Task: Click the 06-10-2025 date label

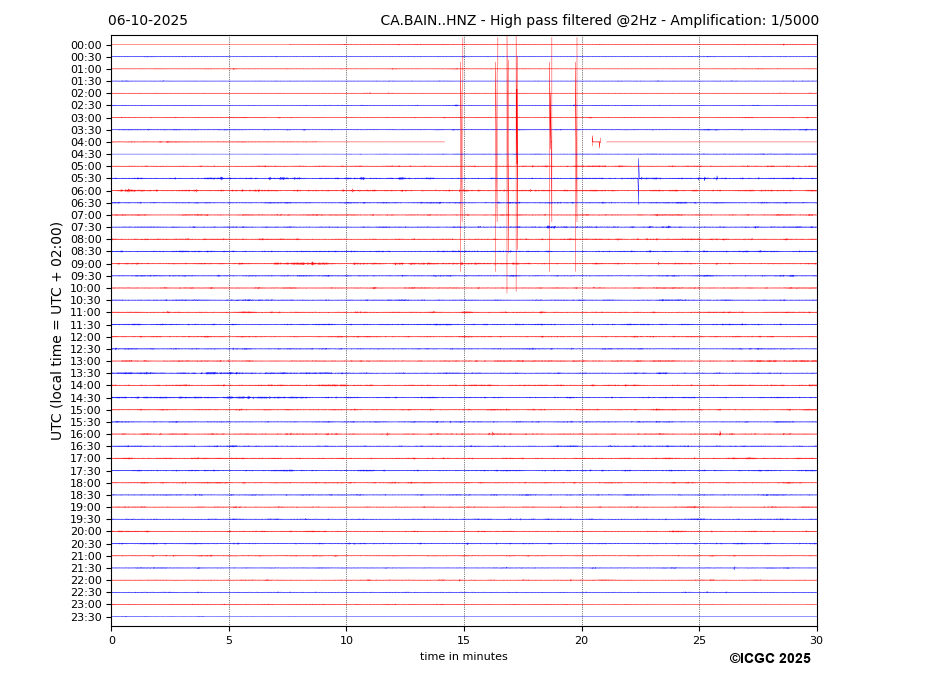Action: tap(148, 21)
